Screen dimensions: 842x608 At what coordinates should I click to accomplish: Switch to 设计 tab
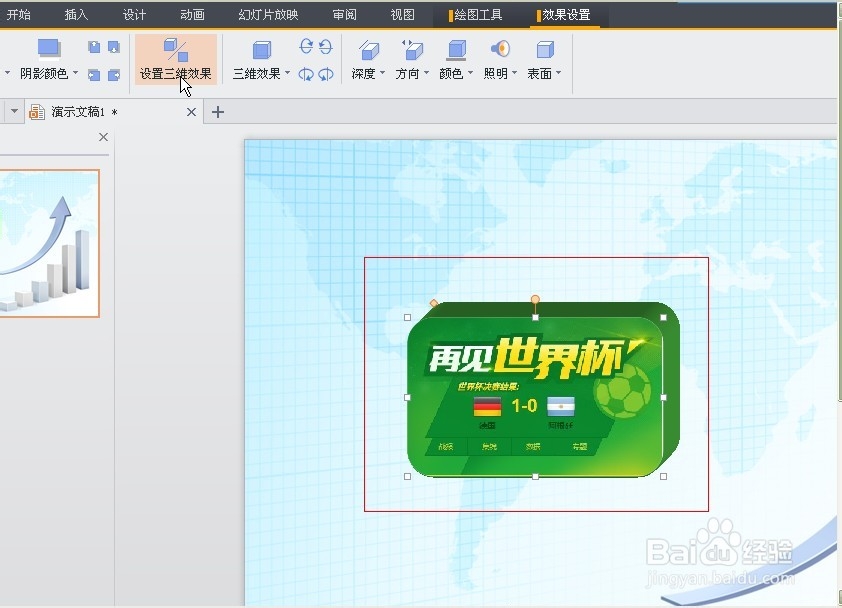[134, 15]
